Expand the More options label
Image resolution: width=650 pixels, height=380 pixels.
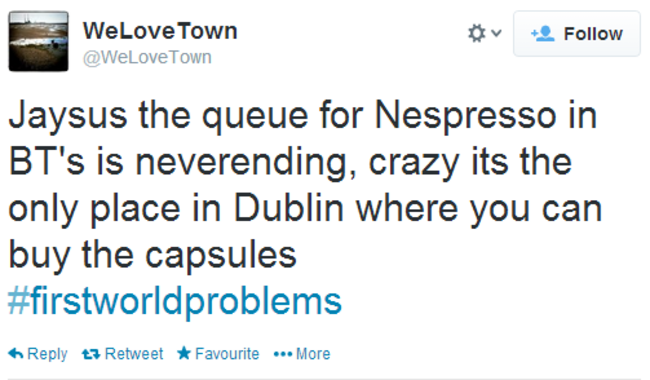[313, 353]
